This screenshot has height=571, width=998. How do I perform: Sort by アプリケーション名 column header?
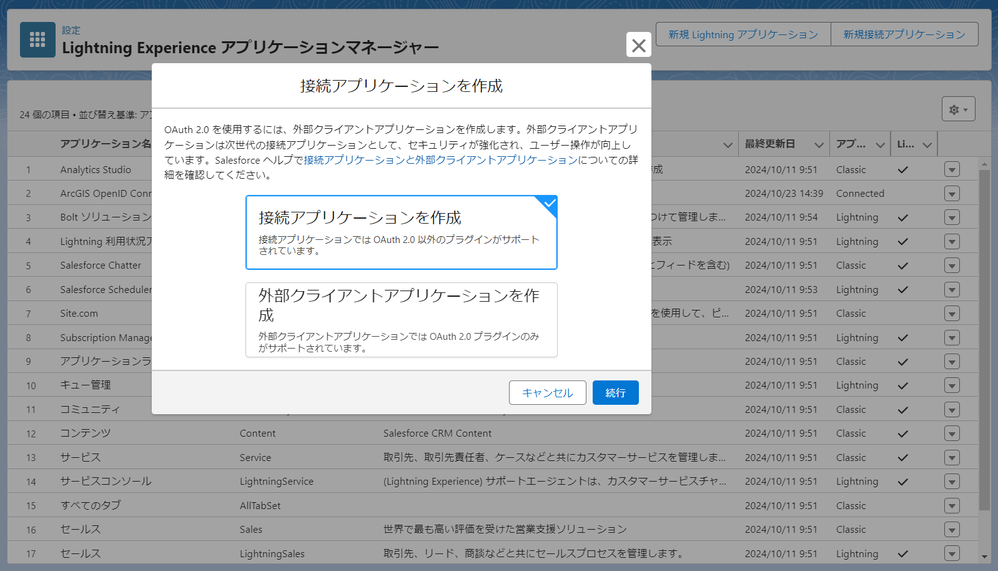pyautogui.click(x=105, y=144)
